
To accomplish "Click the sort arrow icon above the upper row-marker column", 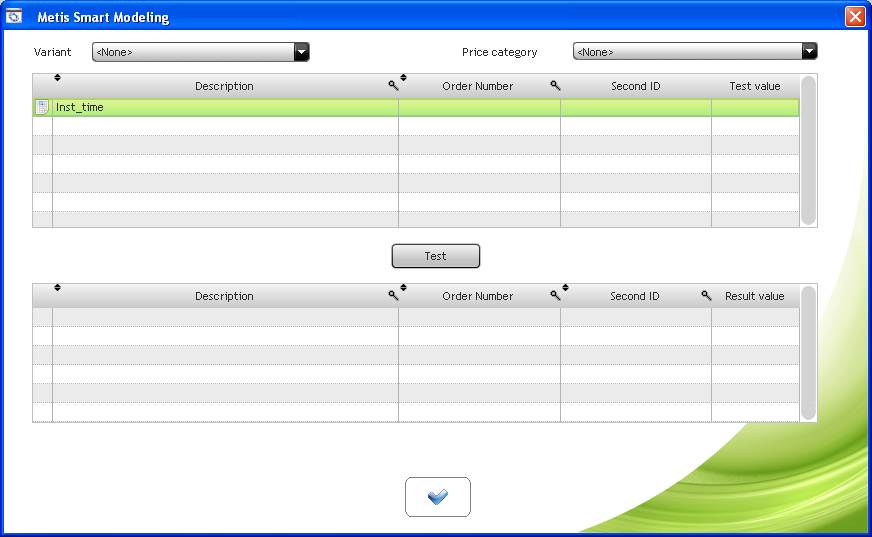I will tap(57, 77).
